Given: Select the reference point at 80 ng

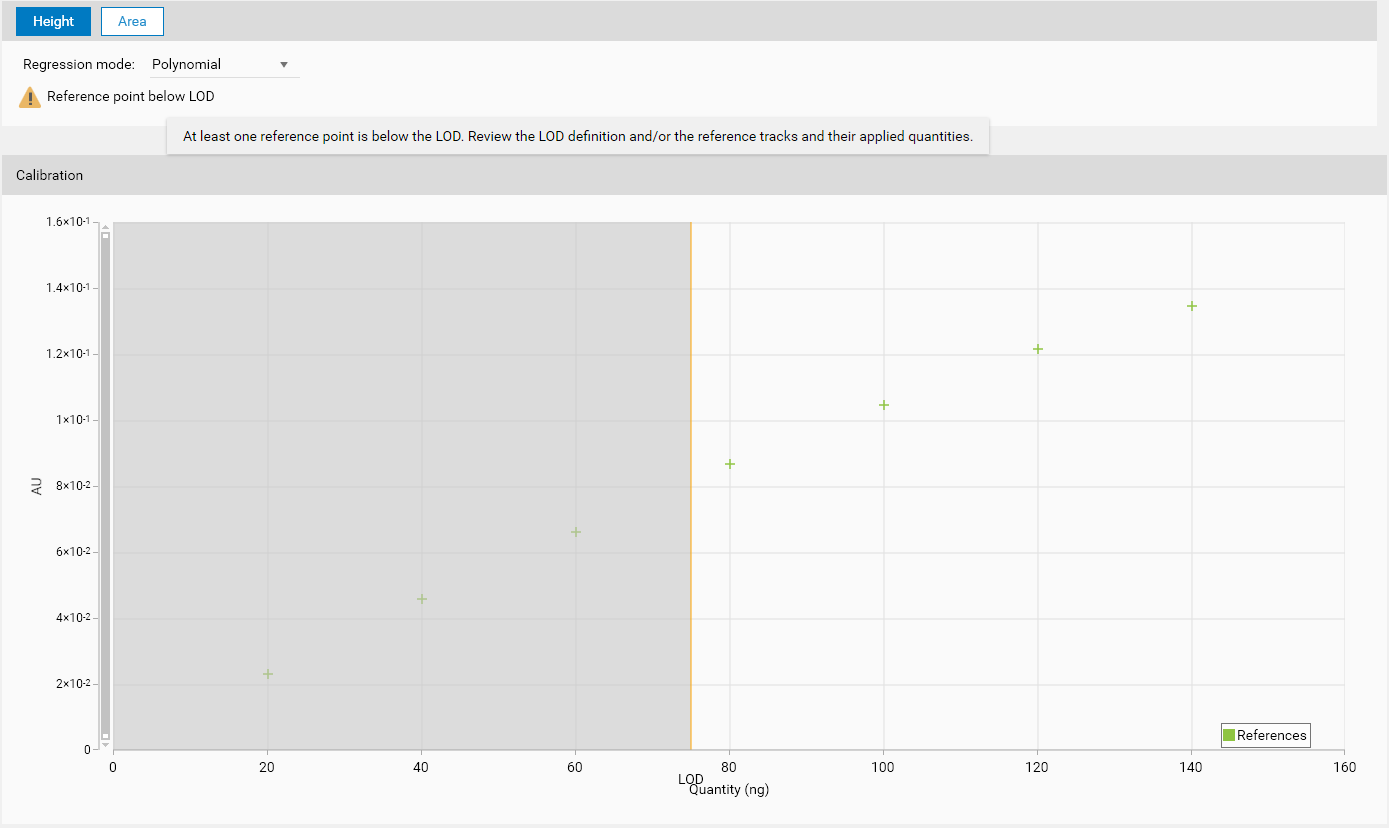Looking at the screenshot, I should tap(730, 464).
